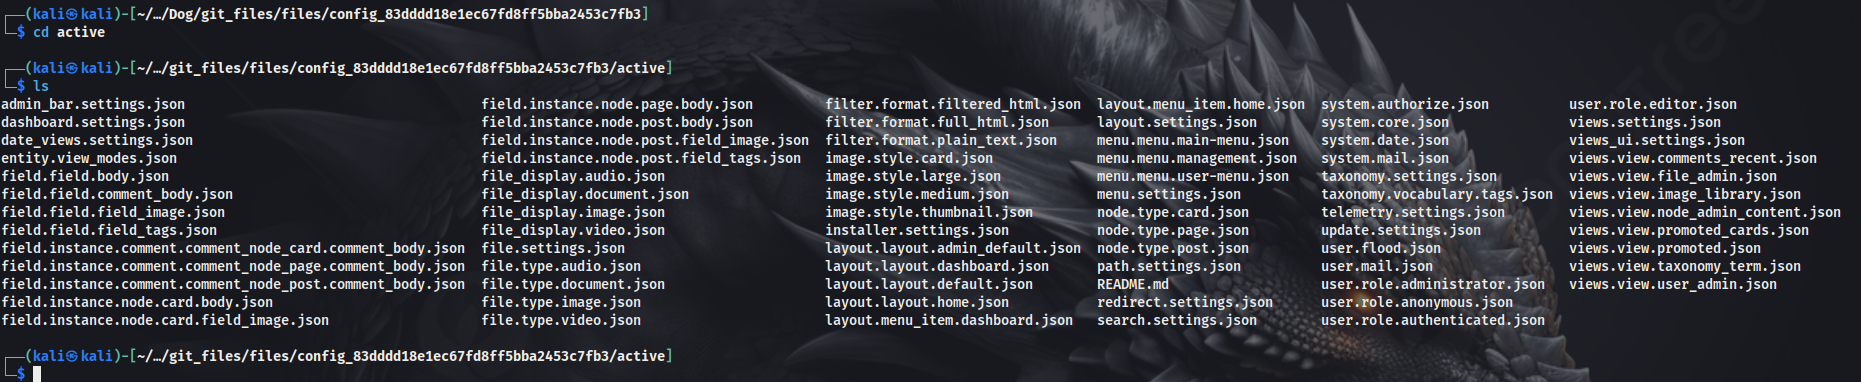
Task: Click on search.settings.json
Action: click(x=1177, y=320)
